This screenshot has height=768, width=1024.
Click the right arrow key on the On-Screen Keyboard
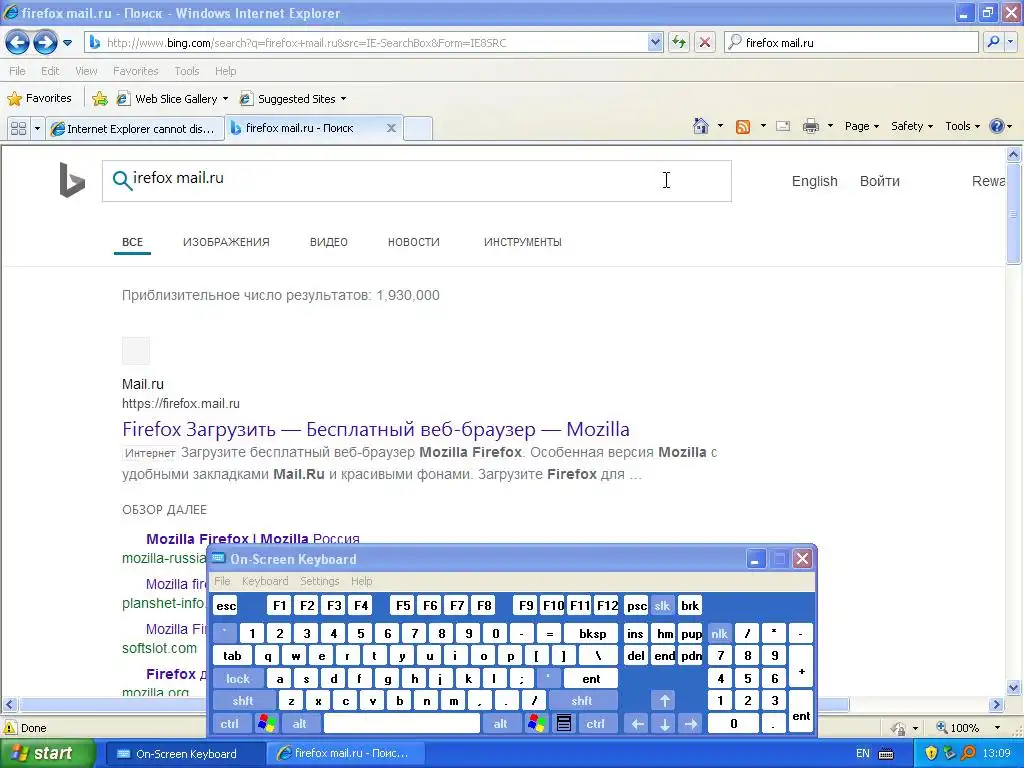[x=691, y=724]
